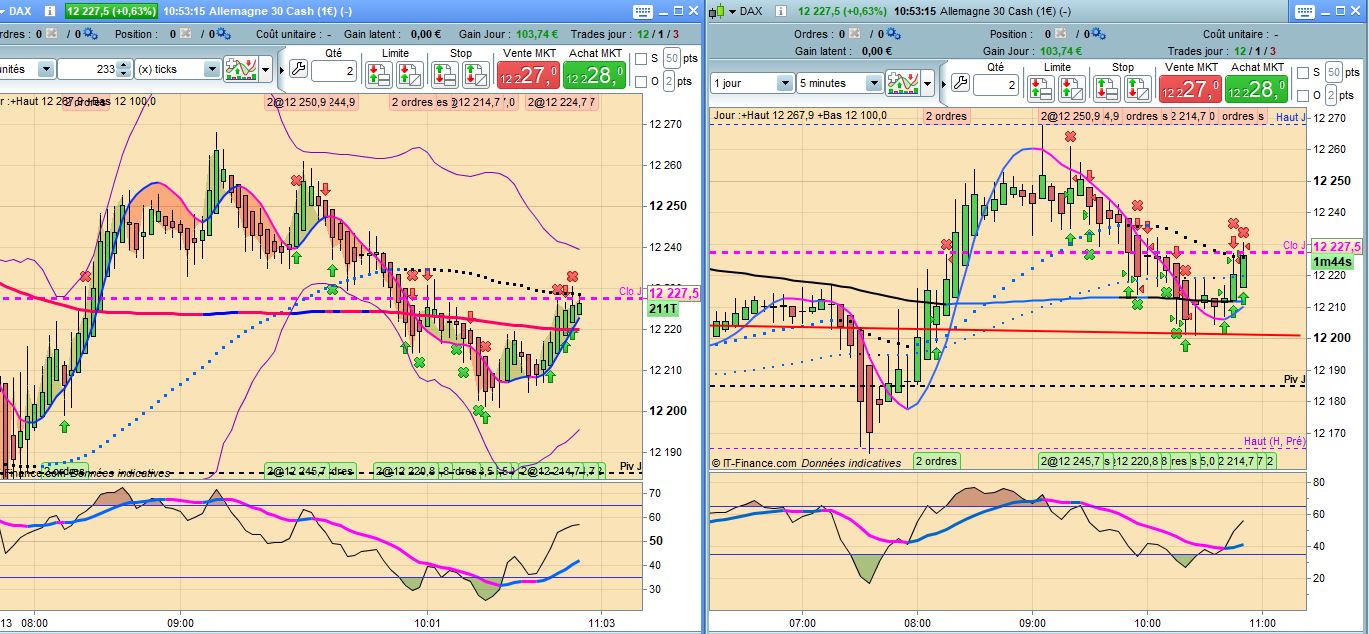Expand indicators dropdown arrow in left window
This screenshot has height=634, width=1369.
(266, 69)
